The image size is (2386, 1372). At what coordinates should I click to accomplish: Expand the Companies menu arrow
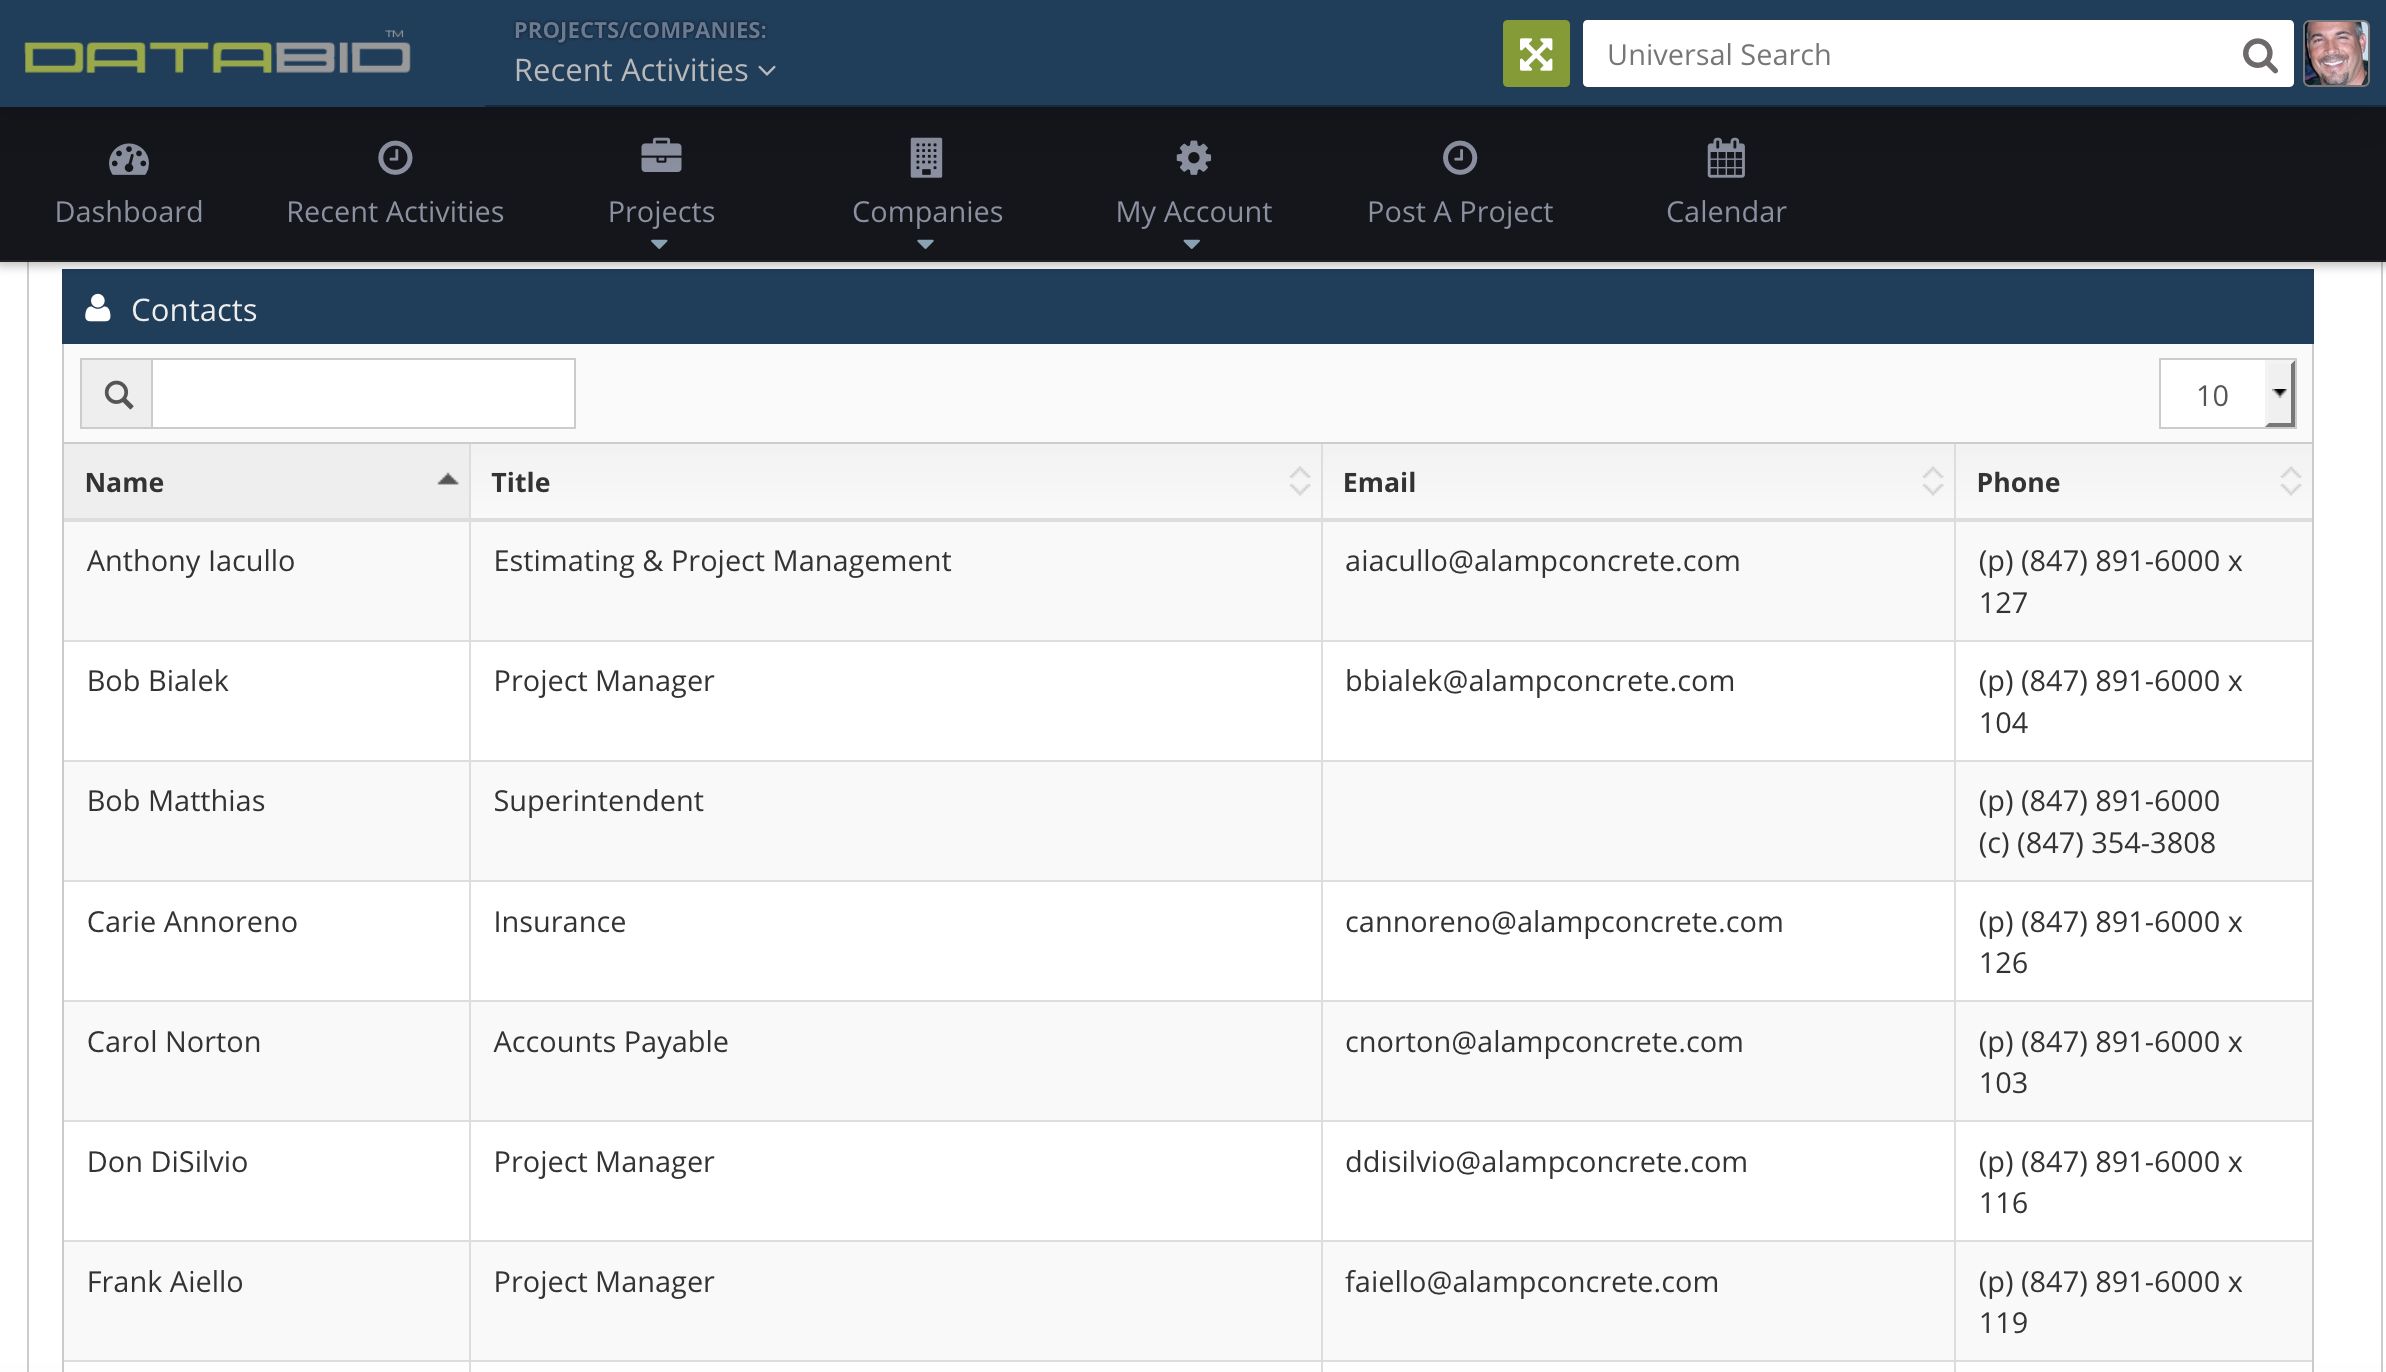[925, 244]
